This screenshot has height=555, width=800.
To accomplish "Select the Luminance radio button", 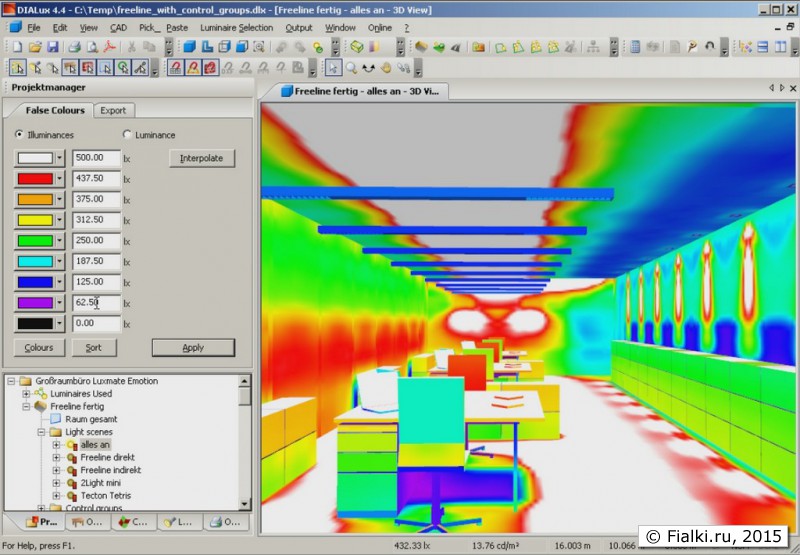I will coord(127,135).
